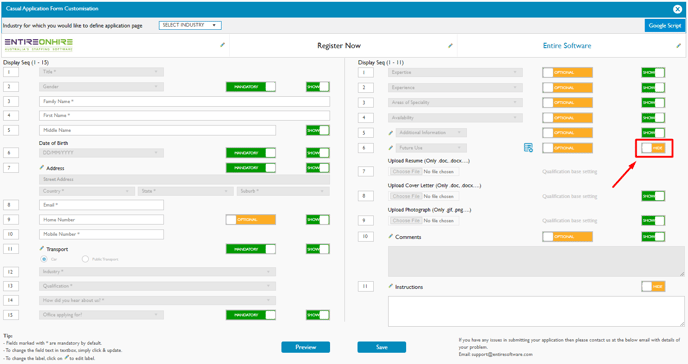Open the Gender dropdown
688x364 pixels.
(x=101, y=87)
